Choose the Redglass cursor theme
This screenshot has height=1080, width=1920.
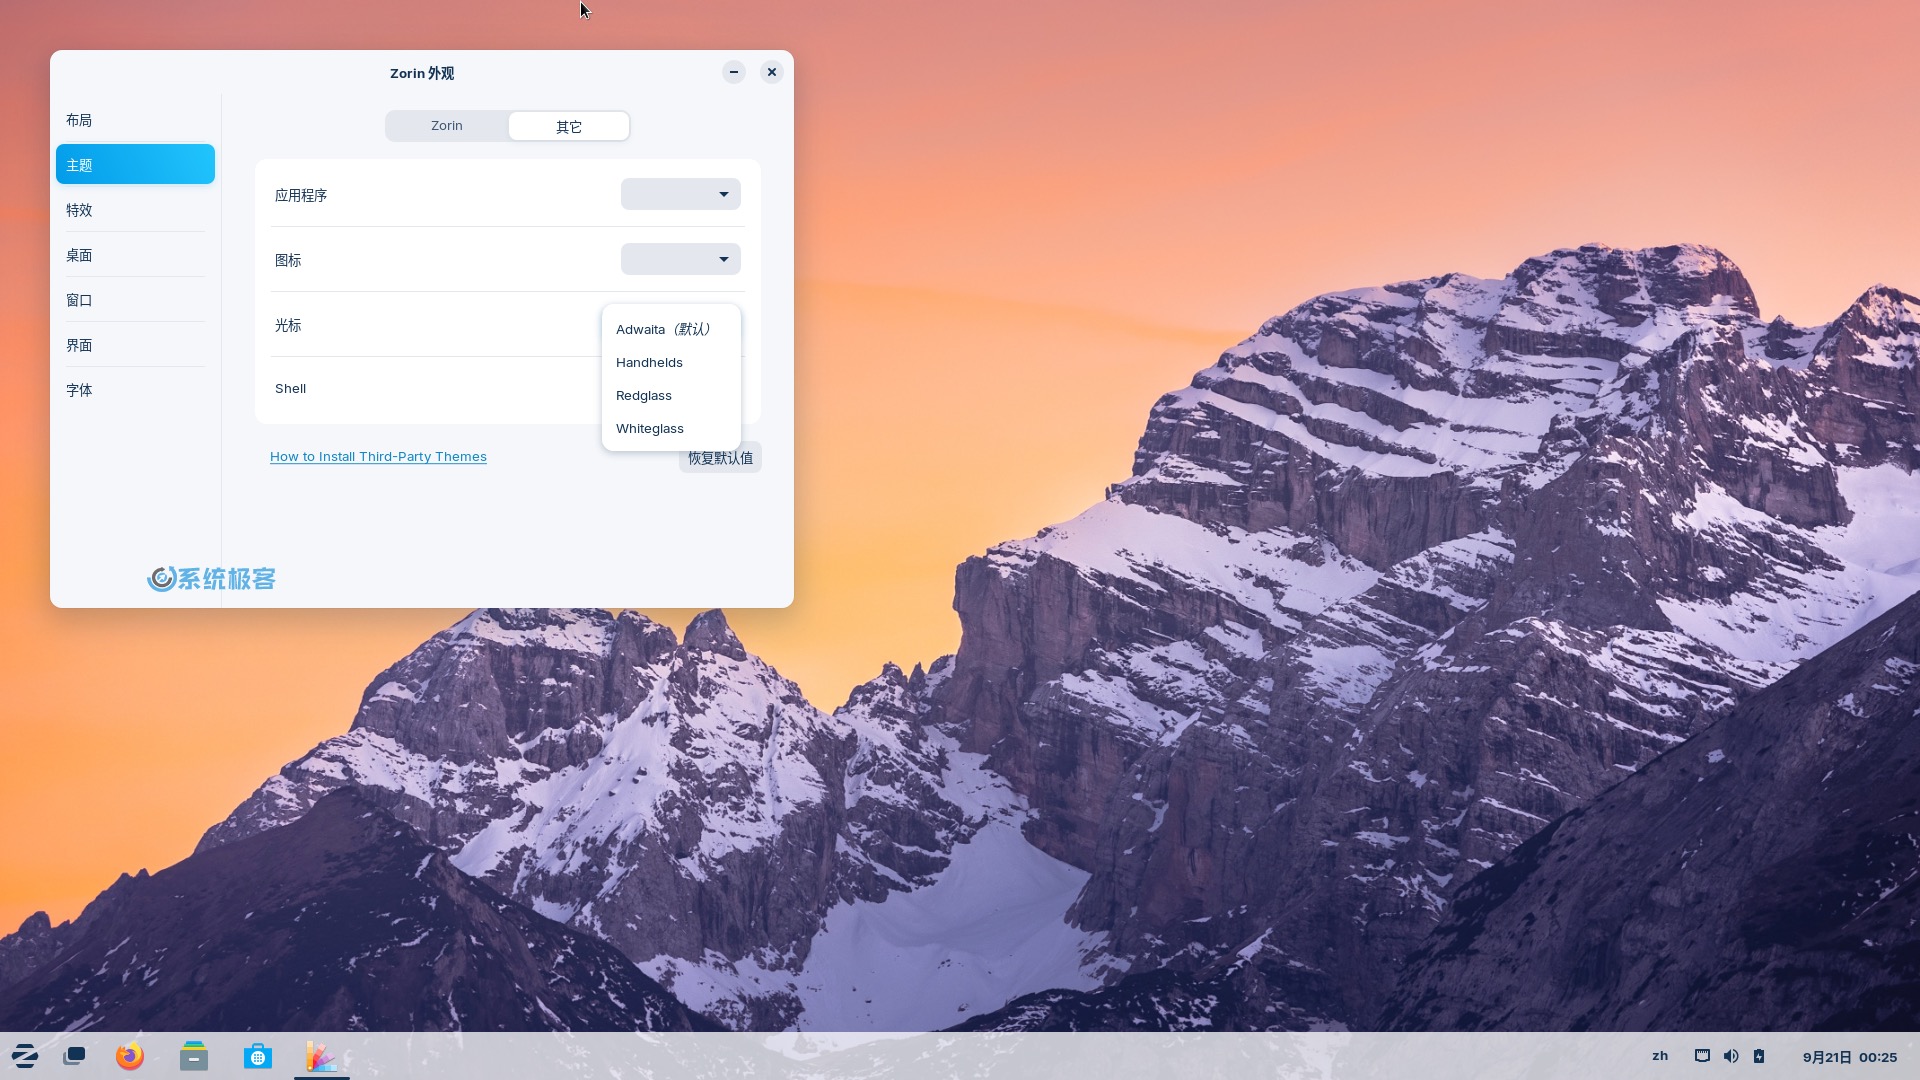[x=671, y=395]
